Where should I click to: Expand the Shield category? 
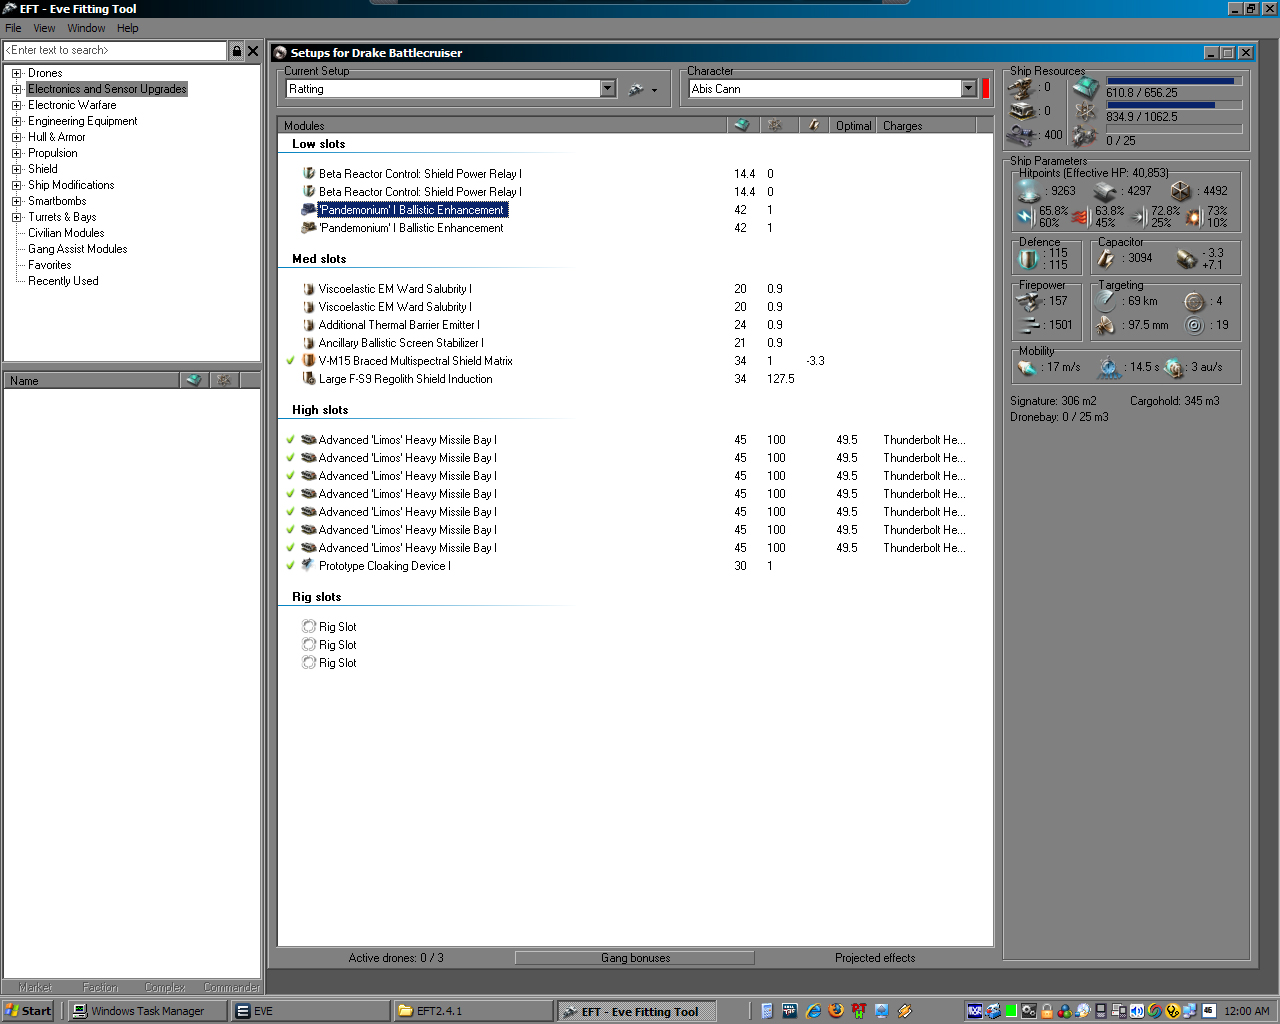point(17,169)
